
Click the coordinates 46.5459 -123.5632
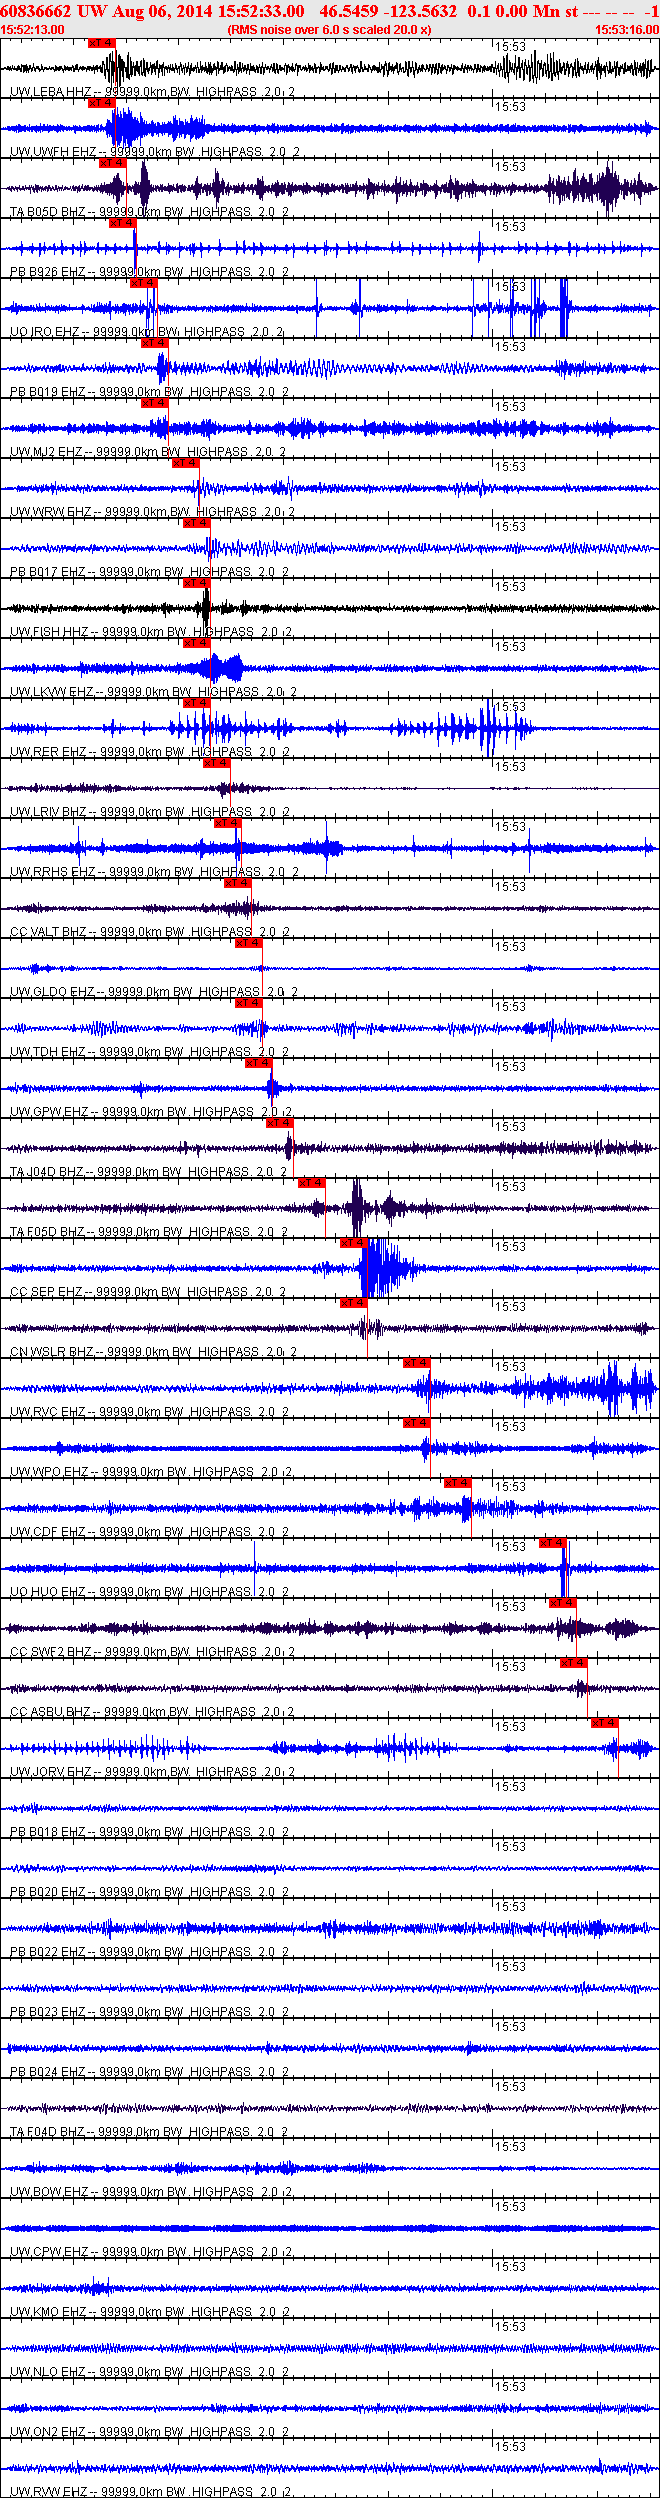pyautogui.click(x=388, y=11)
